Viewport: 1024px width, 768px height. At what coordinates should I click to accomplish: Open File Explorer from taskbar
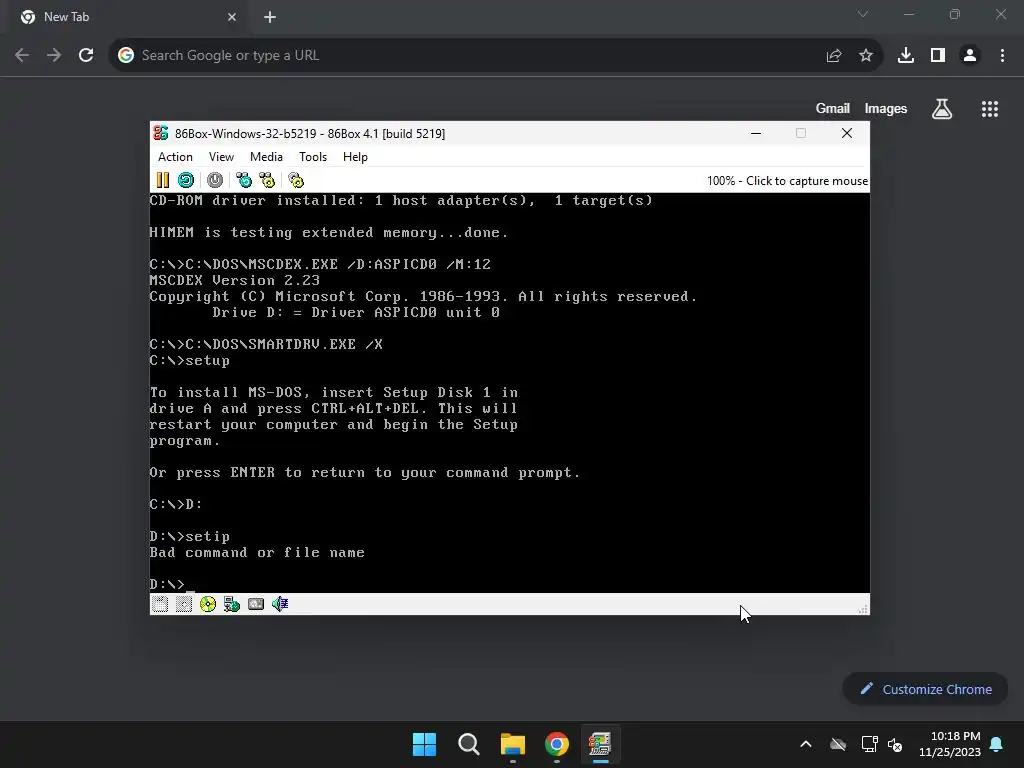pyautogui.click(x=513, y=744)
